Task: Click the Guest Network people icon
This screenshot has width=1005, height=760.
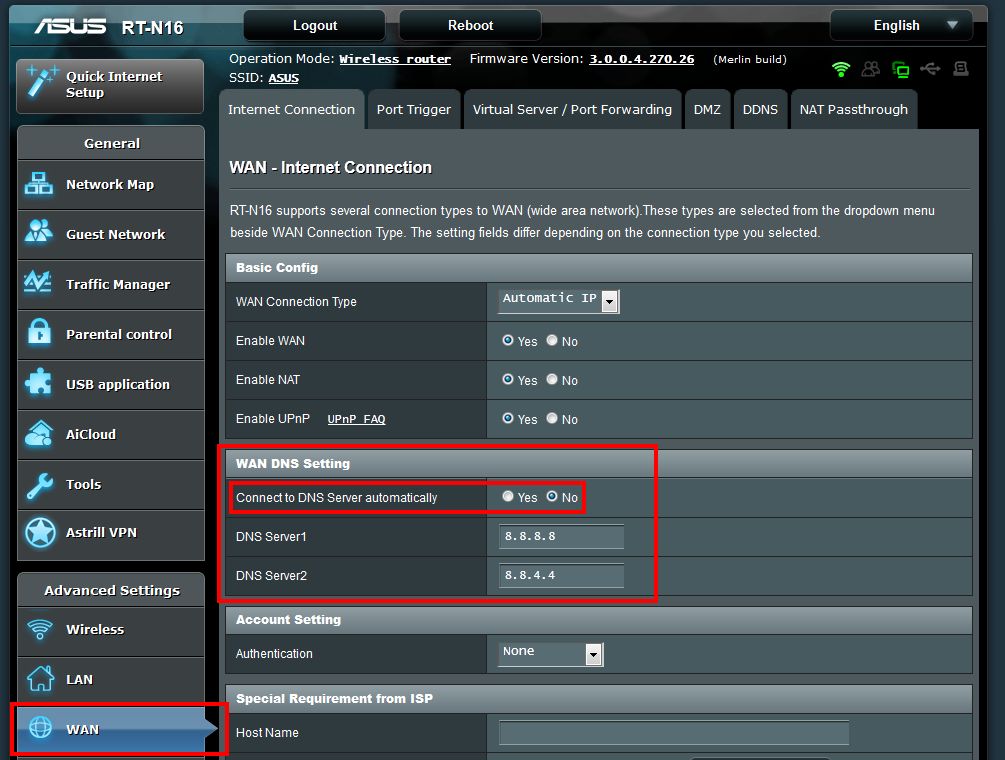Action: (x=39, y=233)
